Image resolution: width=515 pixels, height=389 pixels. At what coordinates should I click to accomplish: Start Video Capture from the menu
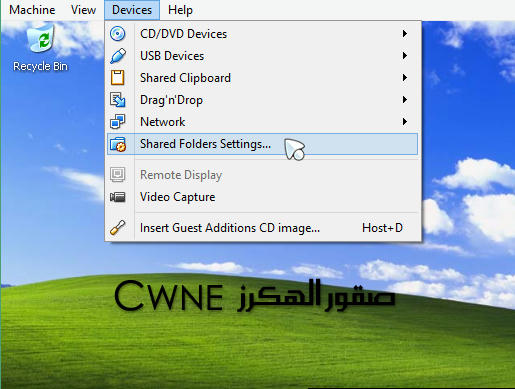pos(262,197)
